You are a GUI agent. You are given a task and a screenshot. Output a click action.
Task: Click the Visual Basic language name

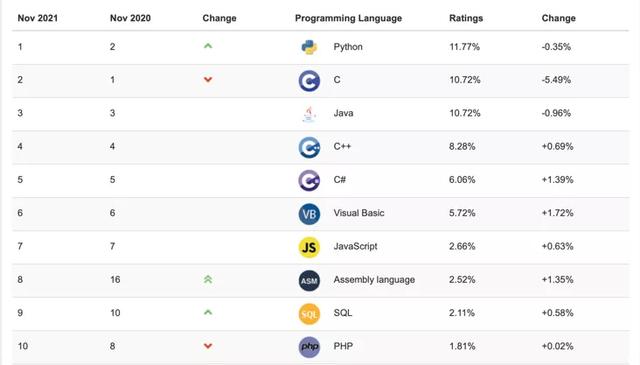point(359,213)
